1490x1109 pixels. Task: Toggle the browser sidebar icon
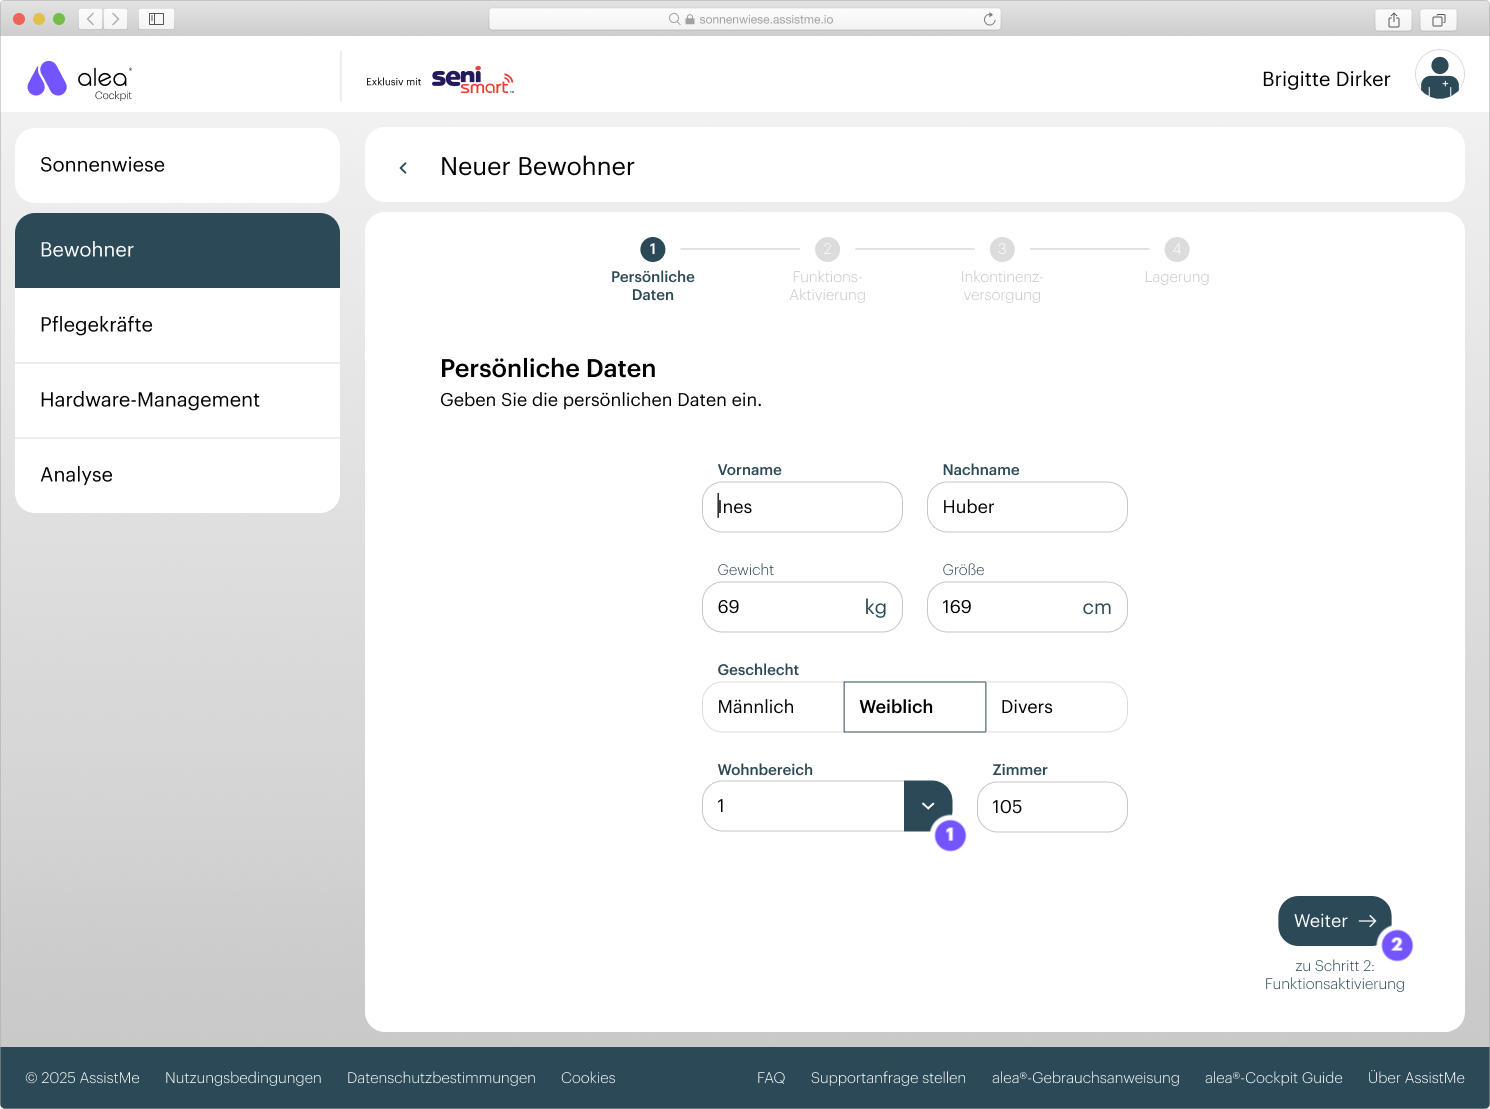[156, 18]
